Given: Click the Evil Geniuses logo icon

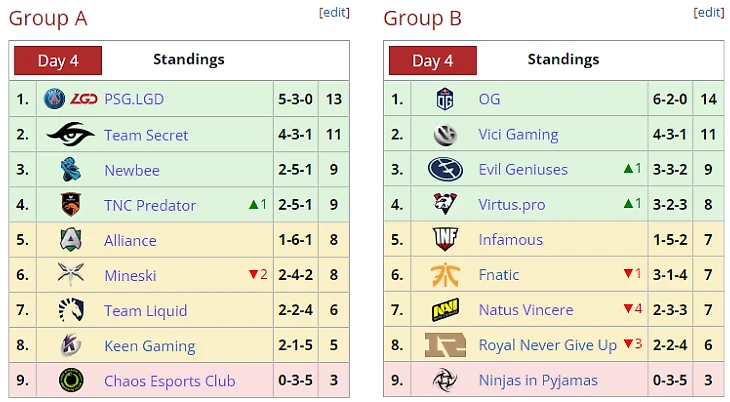Looking at the screenshot, I should (x=445, y=169).
